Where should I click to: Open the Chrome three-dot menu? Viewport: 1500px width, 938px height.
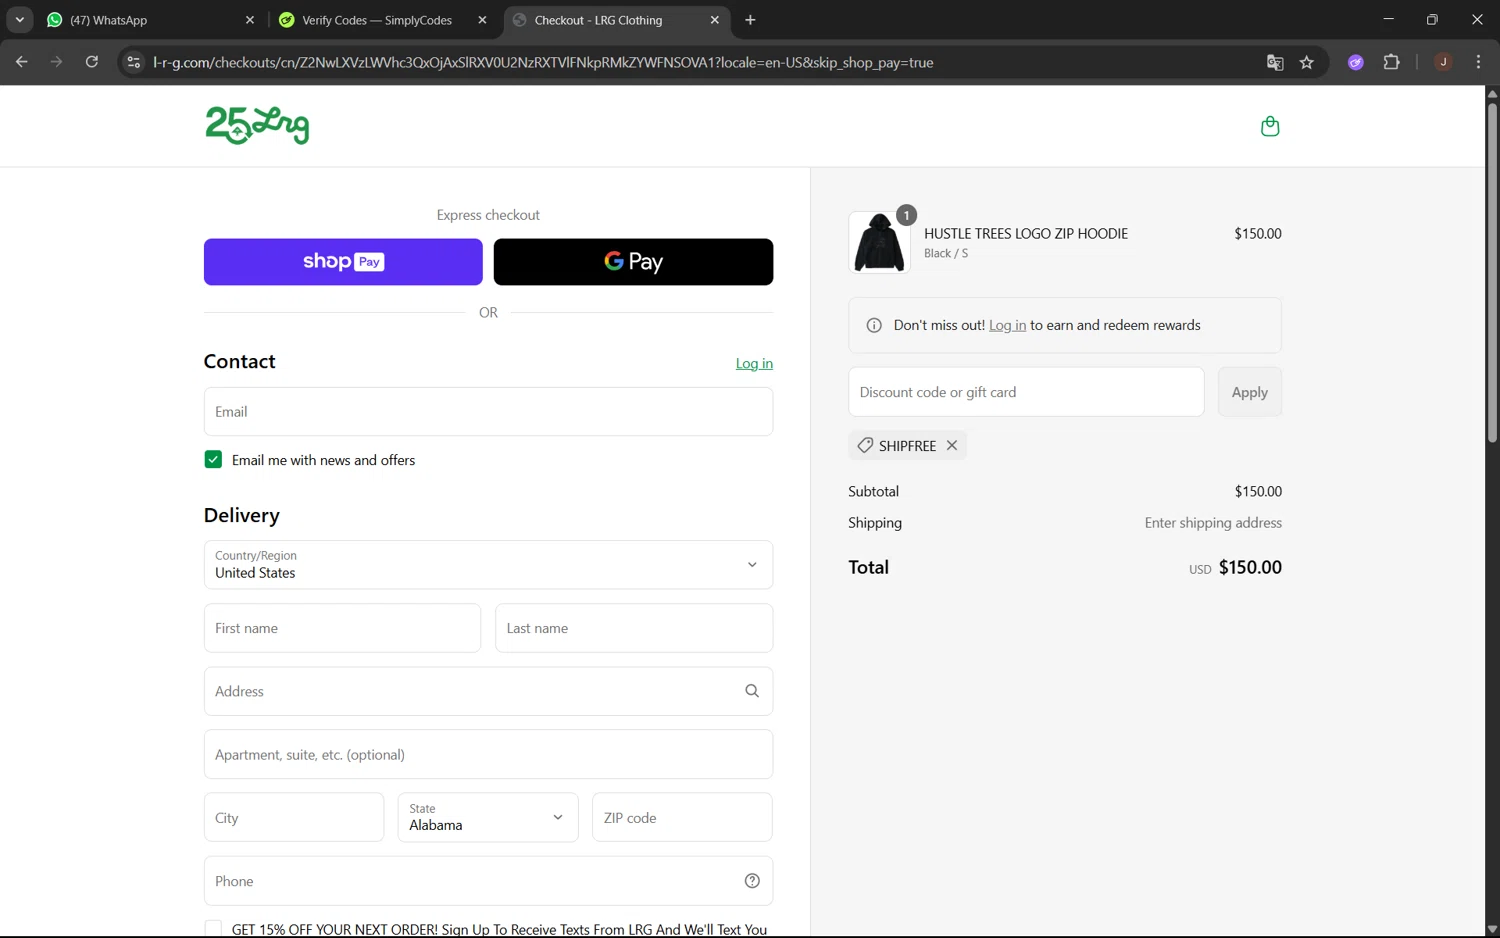pyautogui.click(x=1478, y=62)
